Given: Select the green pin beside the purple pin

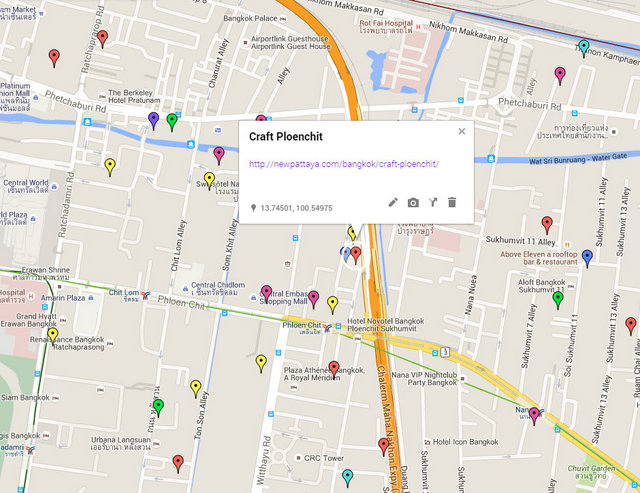Looking at the screenshot, I should click(x=172, y=122).
